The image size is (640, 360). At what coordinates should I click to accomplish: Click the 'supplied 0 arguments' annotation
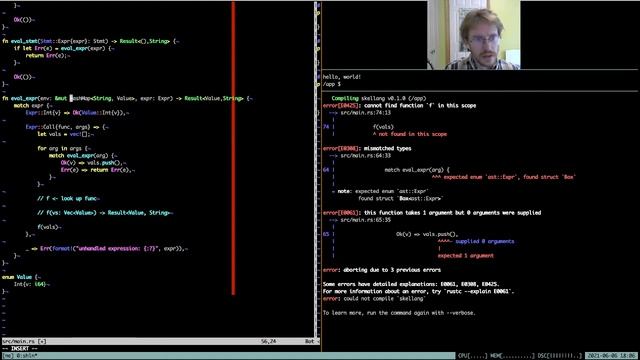pyautogui.click(x=484, y=241)
